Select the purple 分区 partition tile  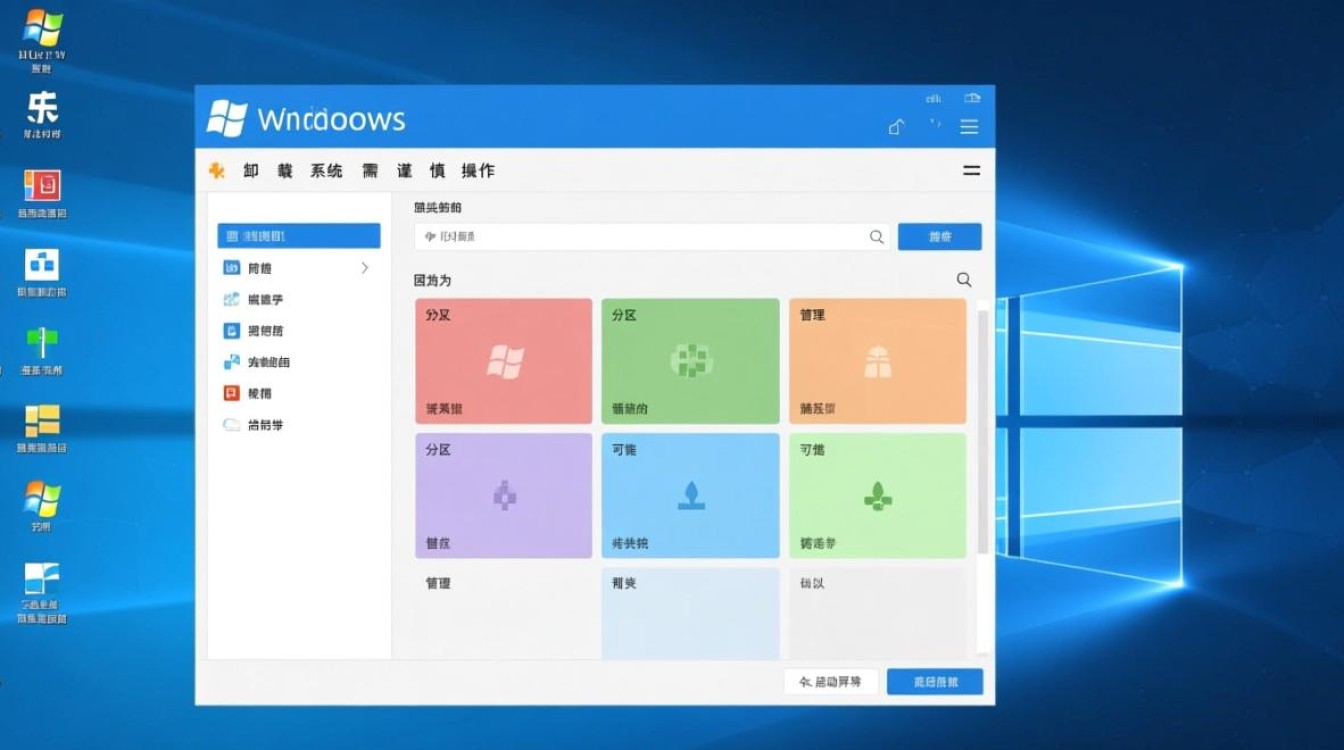click(503, 494)
